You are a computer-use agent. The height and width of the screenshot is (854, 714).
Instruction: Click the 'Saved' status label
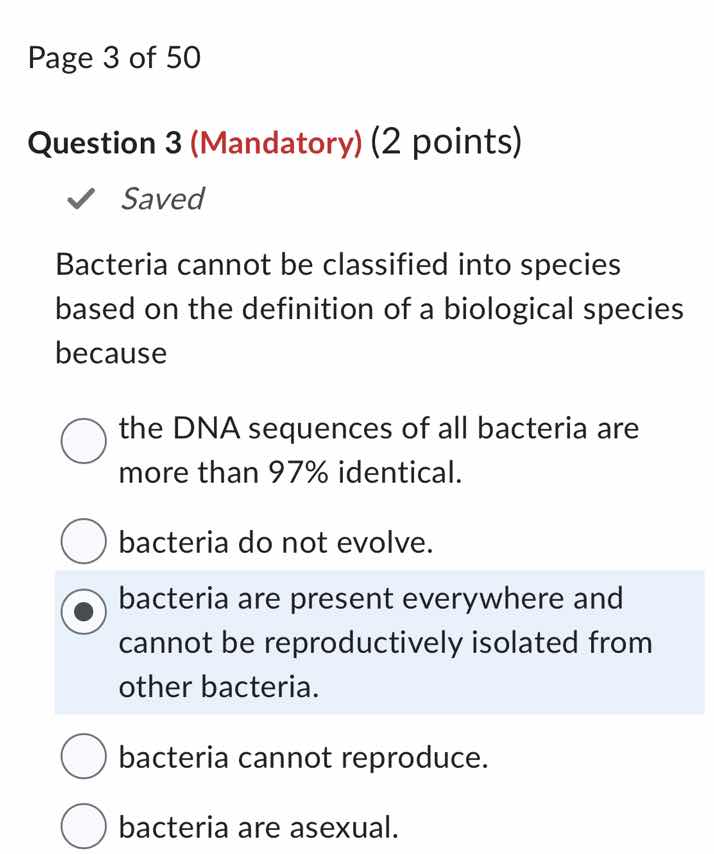click(x=162, y=199)
